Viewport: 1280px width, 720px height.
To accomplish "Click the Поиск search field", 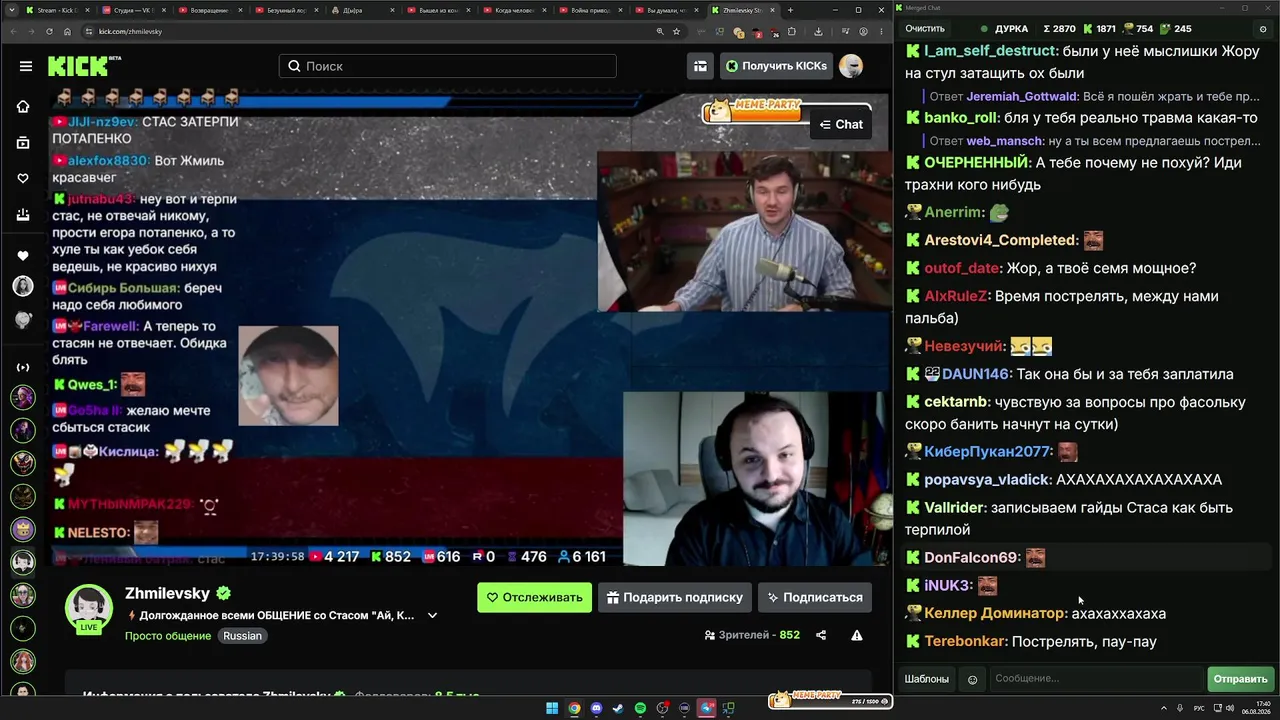I will pyautogui.click(x=447, y=66).
